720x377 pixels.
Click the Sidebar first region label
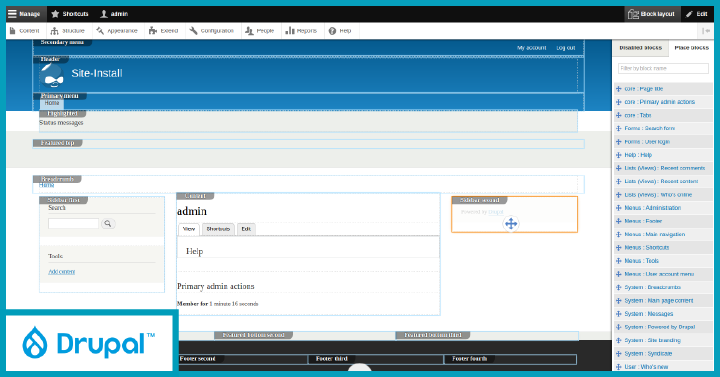(x=63, y=200)
